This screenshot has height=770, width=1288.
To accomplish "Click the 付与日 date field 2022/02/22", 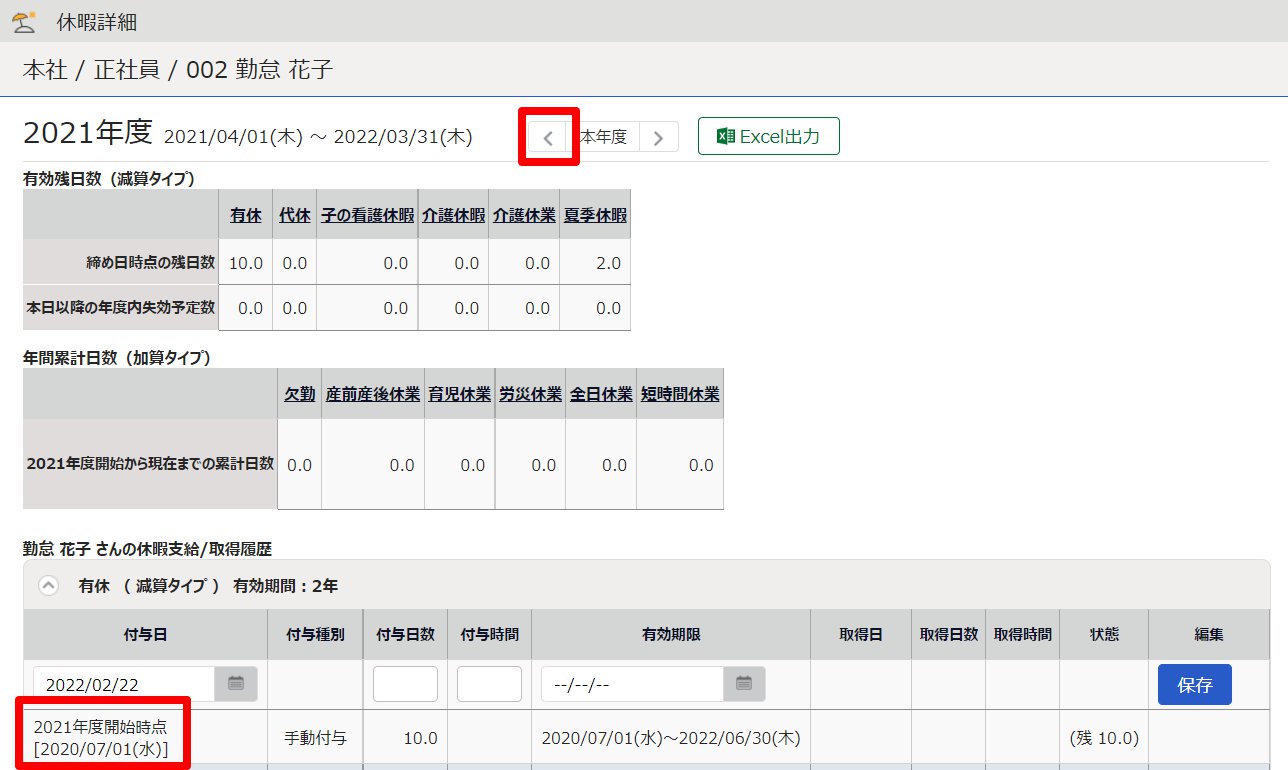I will 124,684.
